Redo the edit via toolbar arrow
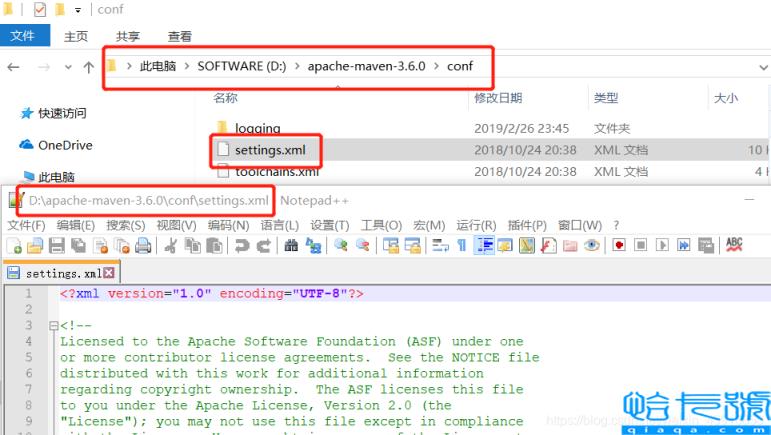 [263, 245]
